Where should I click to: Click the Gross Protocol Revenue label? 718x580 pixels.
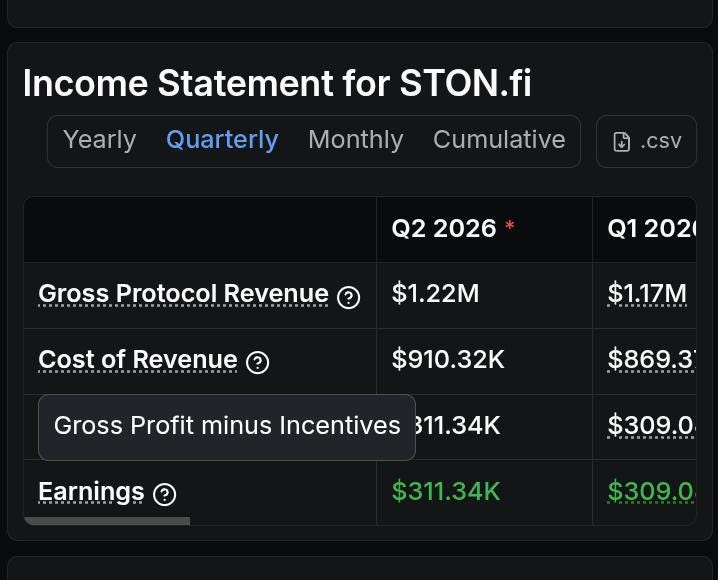pos(183,293)
